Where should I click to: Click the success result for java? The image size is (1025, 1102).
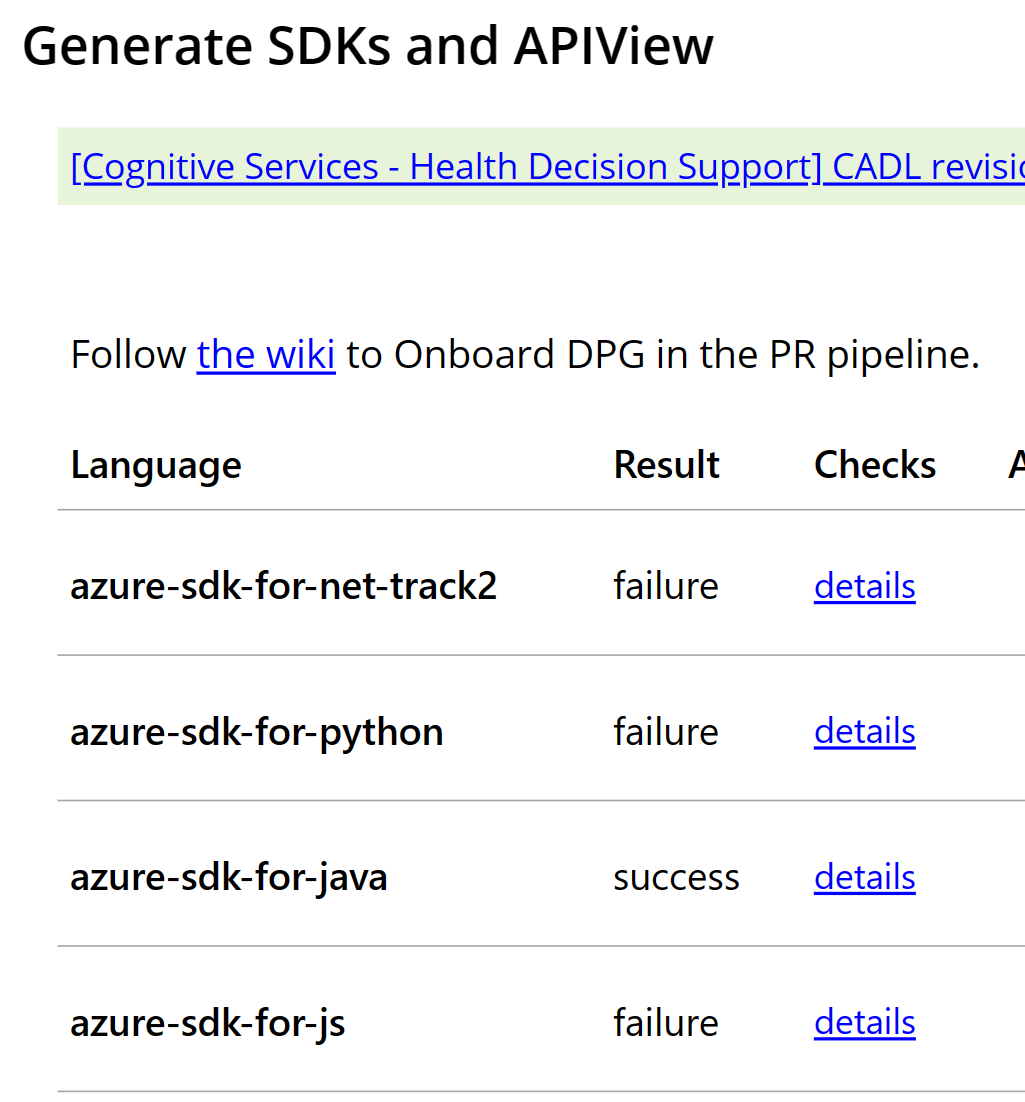676,878
